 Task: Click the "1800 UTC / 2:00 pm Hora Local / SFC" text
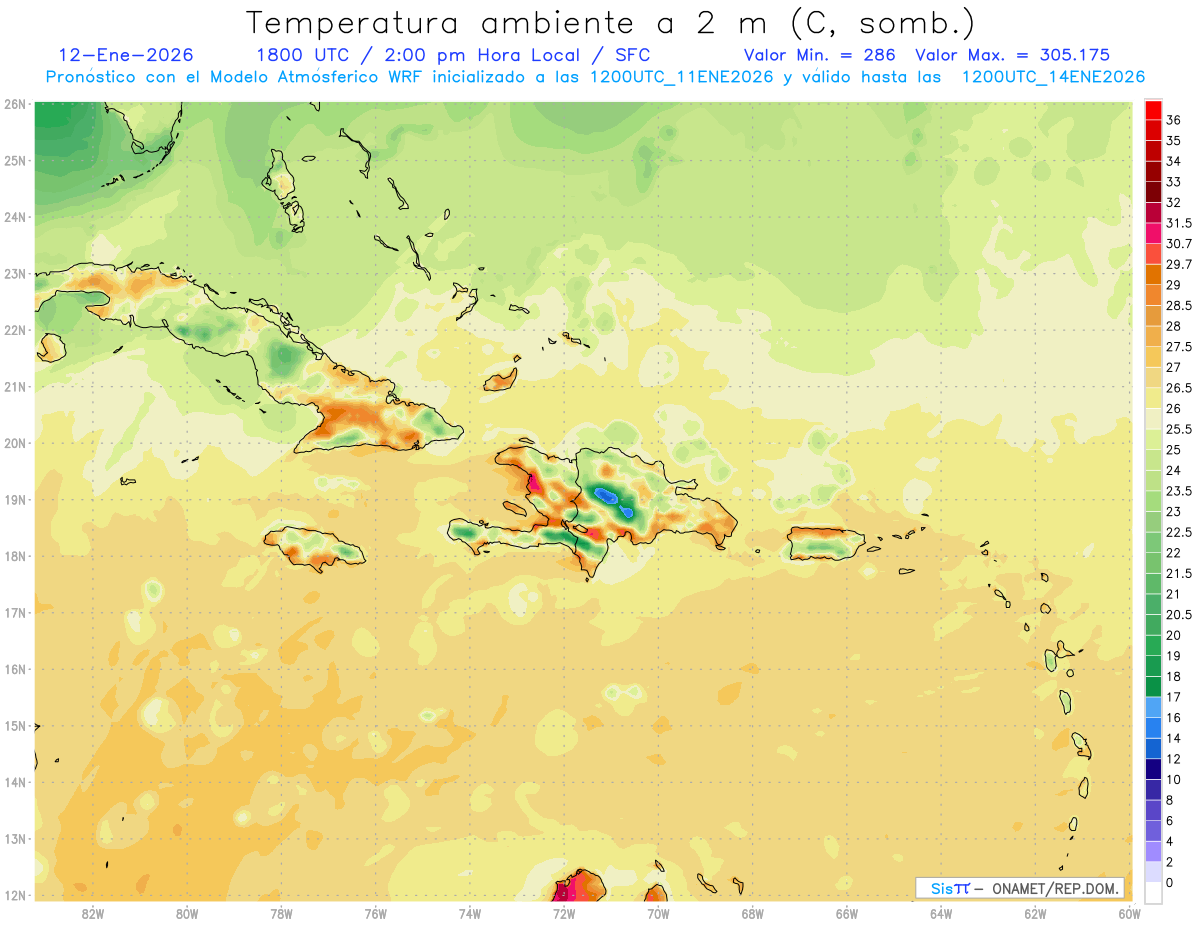(453, 55)
